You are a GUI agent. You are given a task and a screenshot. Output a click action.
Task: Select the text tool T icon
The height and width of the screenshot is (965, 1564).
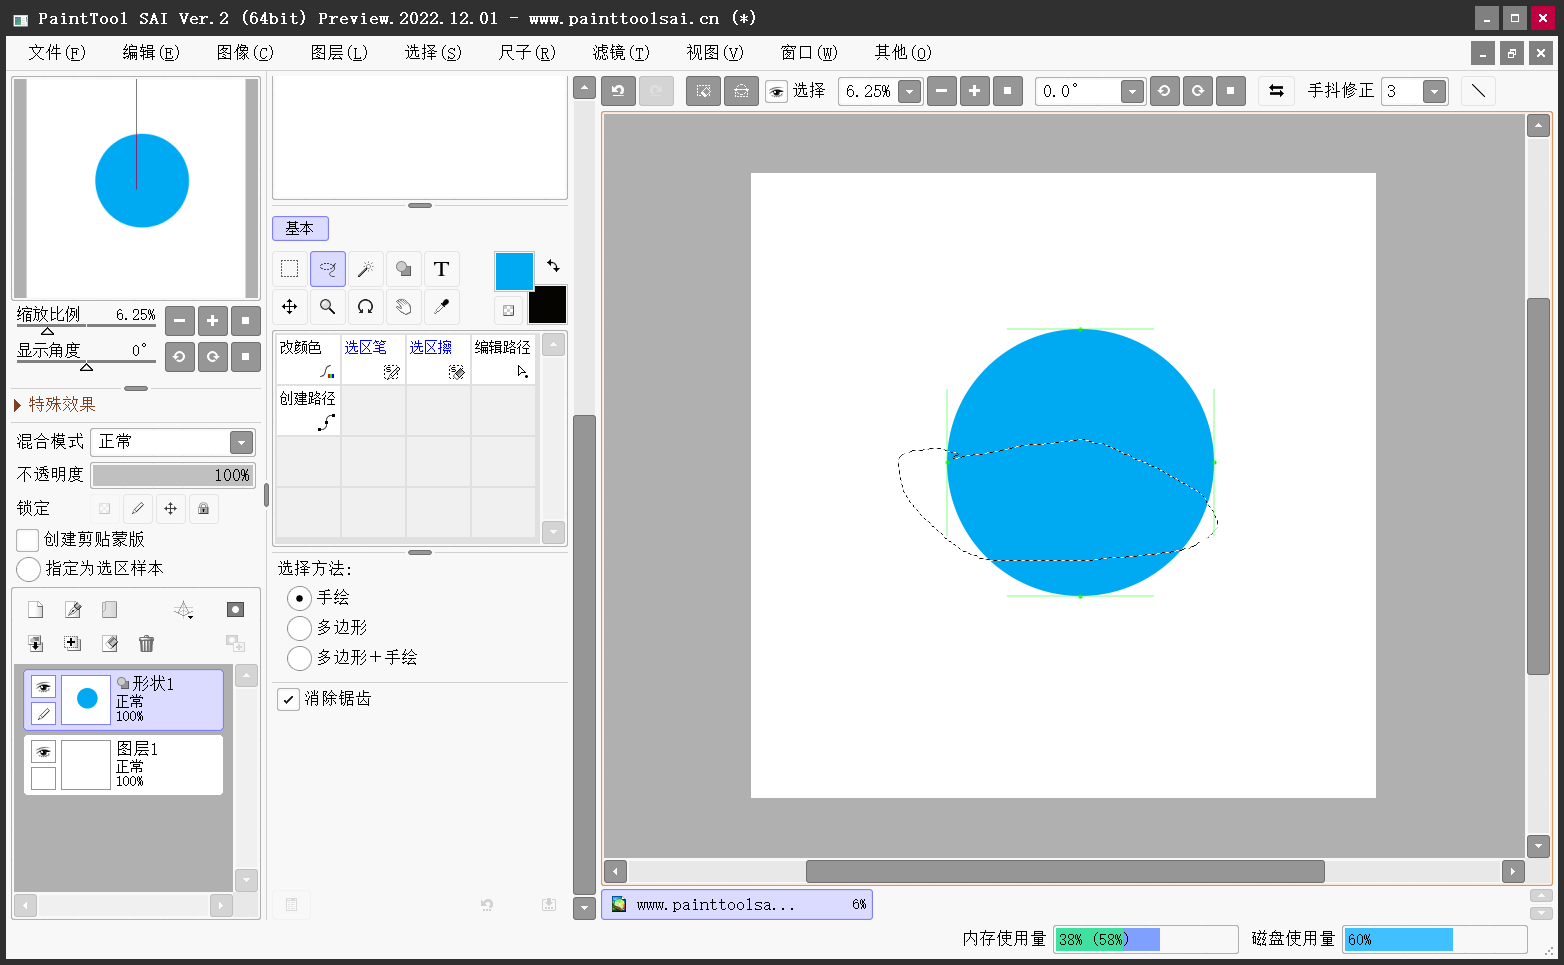442,269
